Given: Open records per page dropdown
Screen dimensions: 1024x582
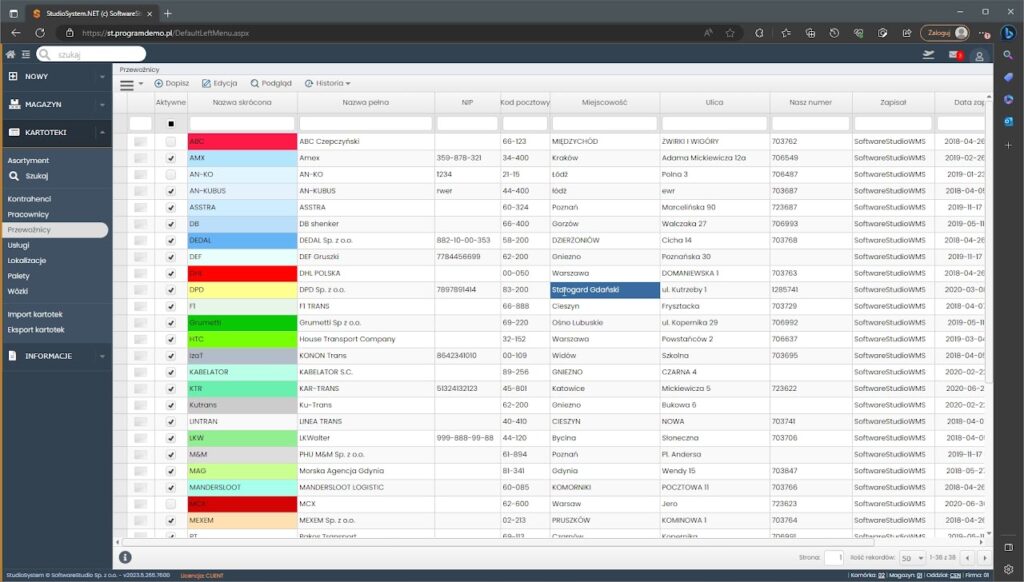Looking at the screenshot, I should click(911, 557).
